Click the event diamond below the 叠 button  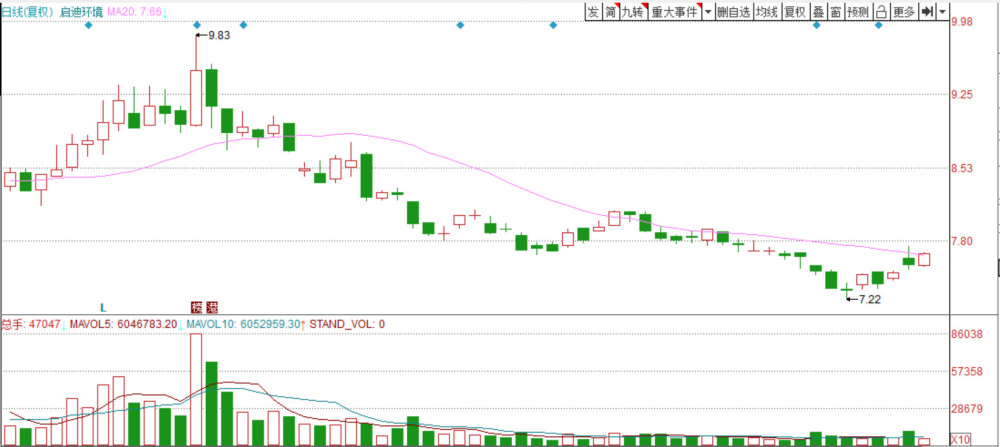tap(816, 26)
